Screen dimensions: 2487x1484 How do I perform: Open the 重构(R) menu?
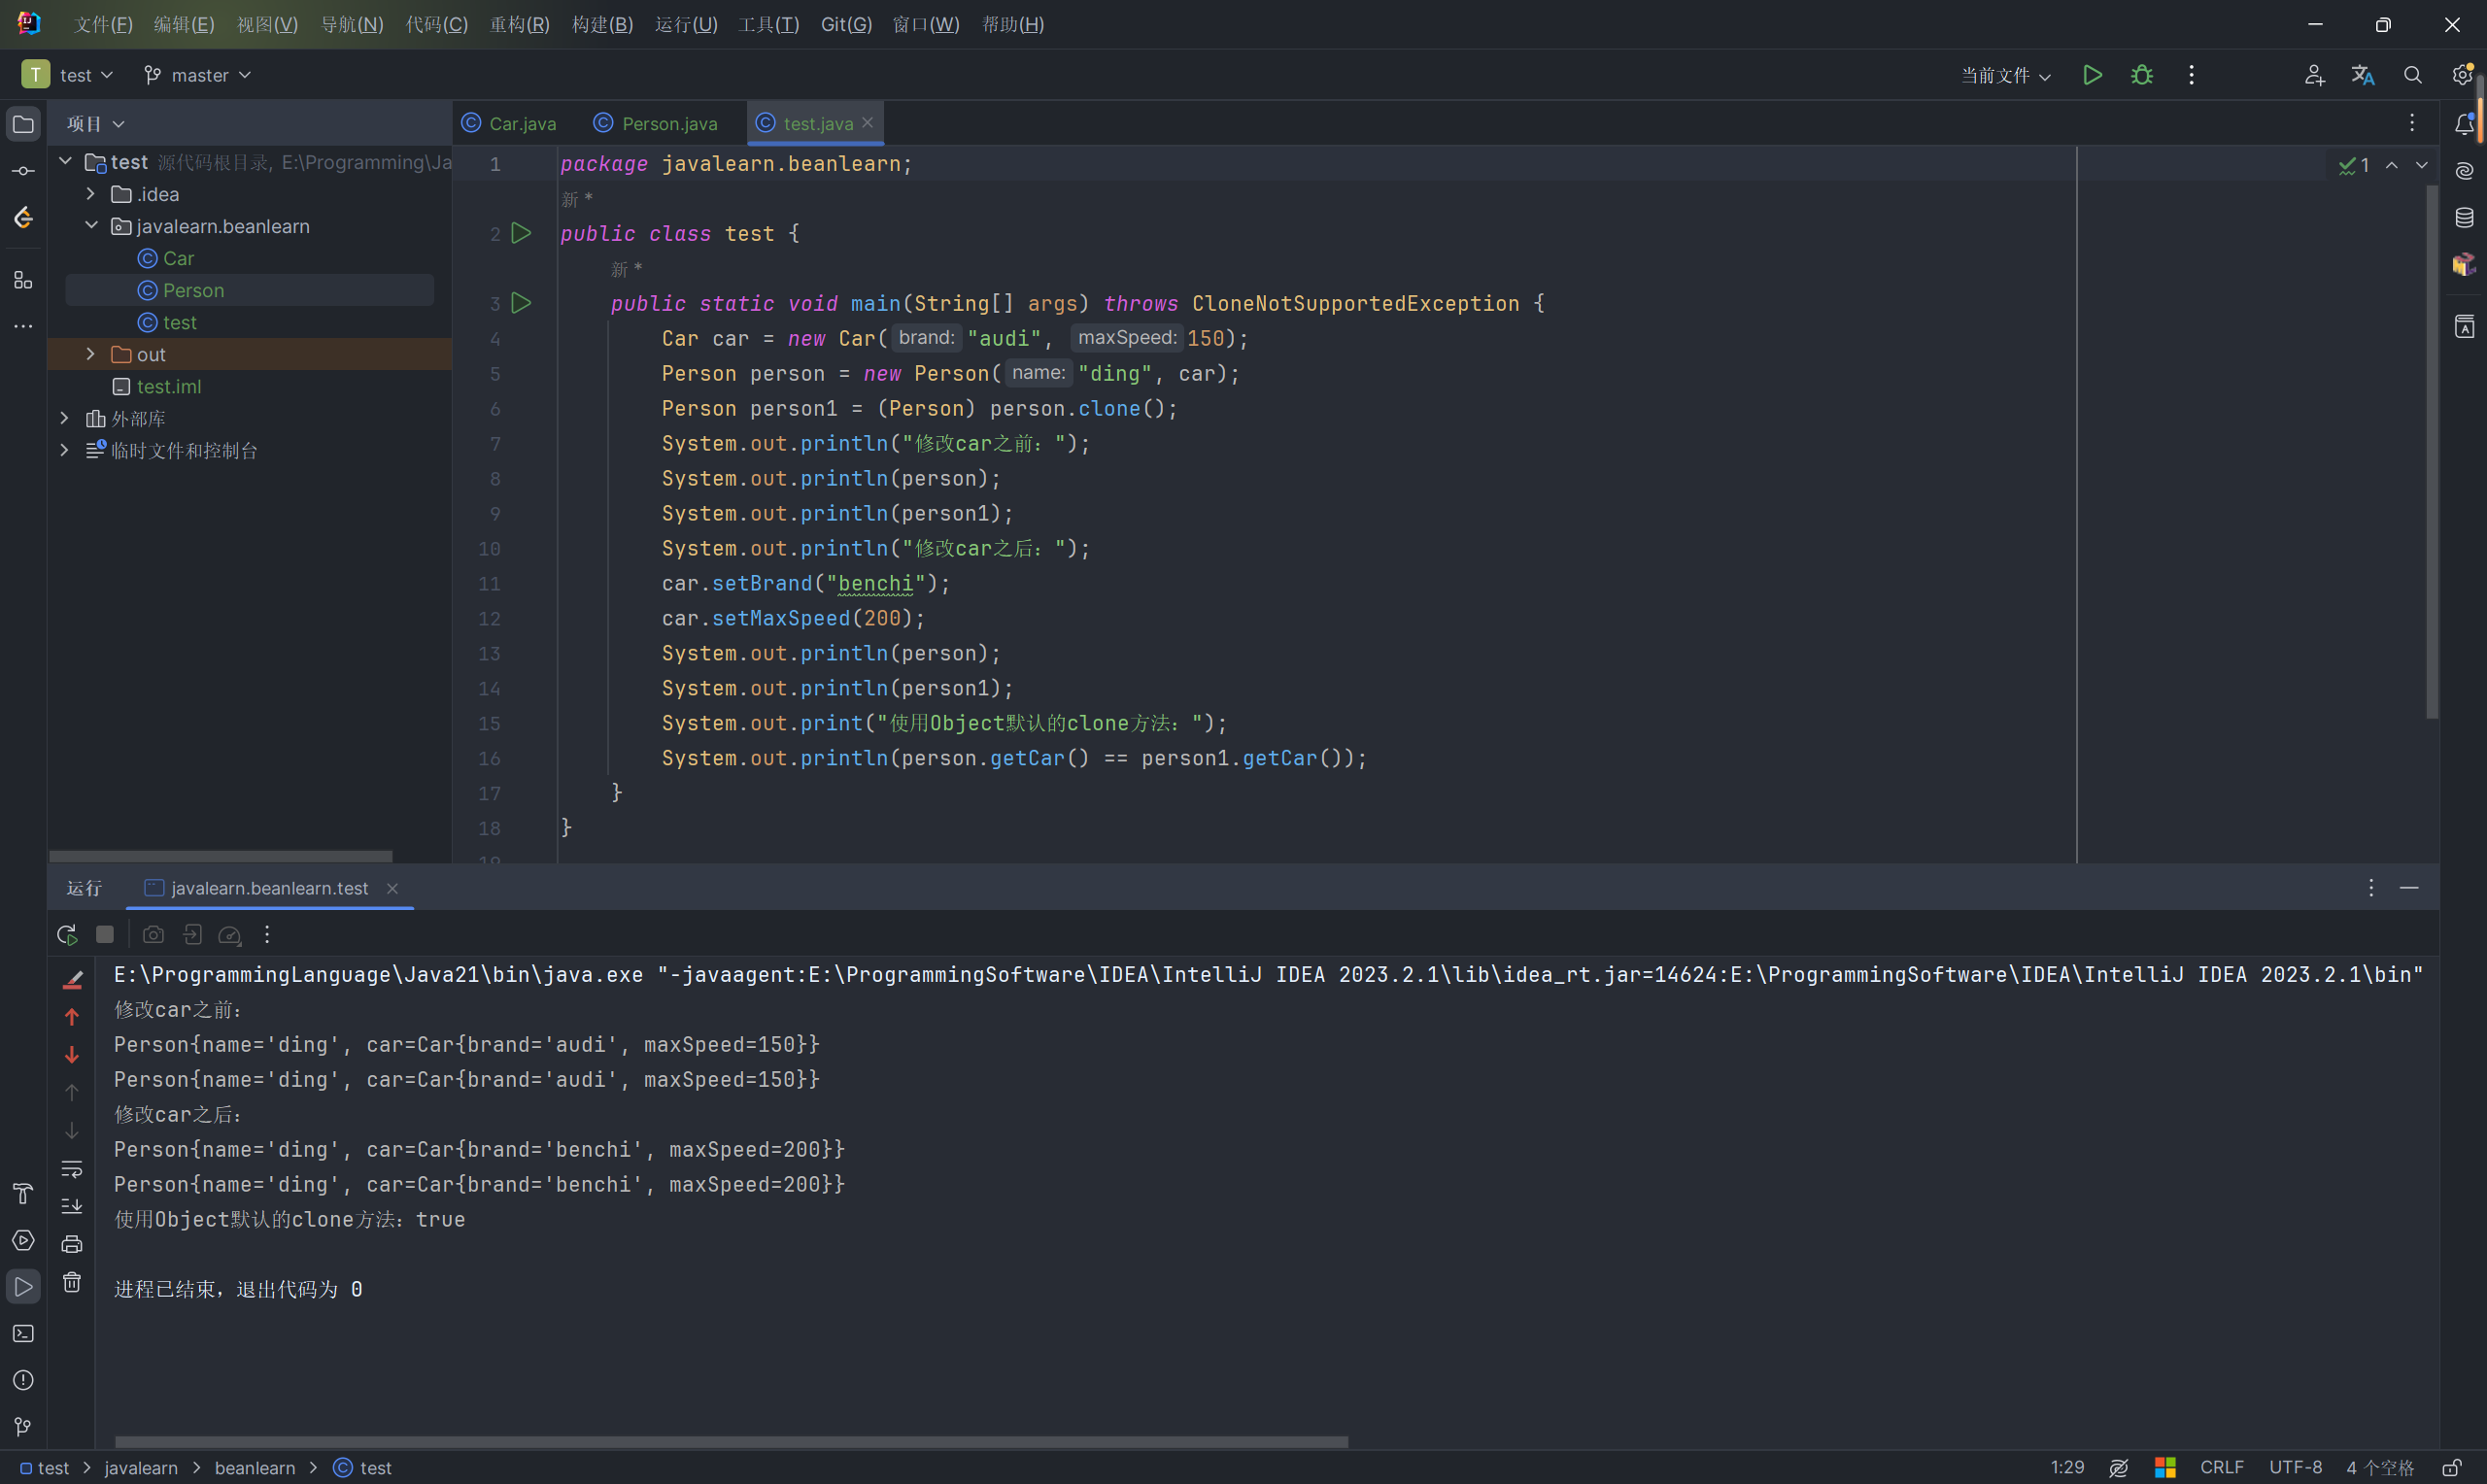(518, 24)
